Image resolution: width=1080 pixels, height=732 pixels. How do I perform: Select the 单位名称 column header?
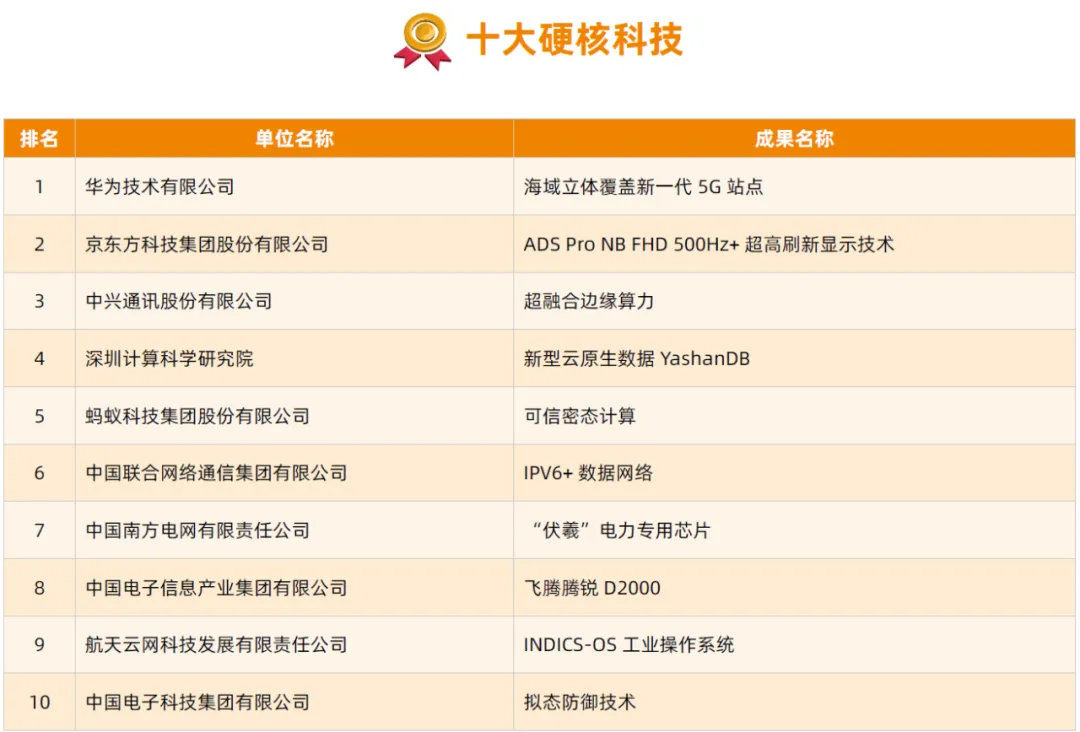click(294, 138)
